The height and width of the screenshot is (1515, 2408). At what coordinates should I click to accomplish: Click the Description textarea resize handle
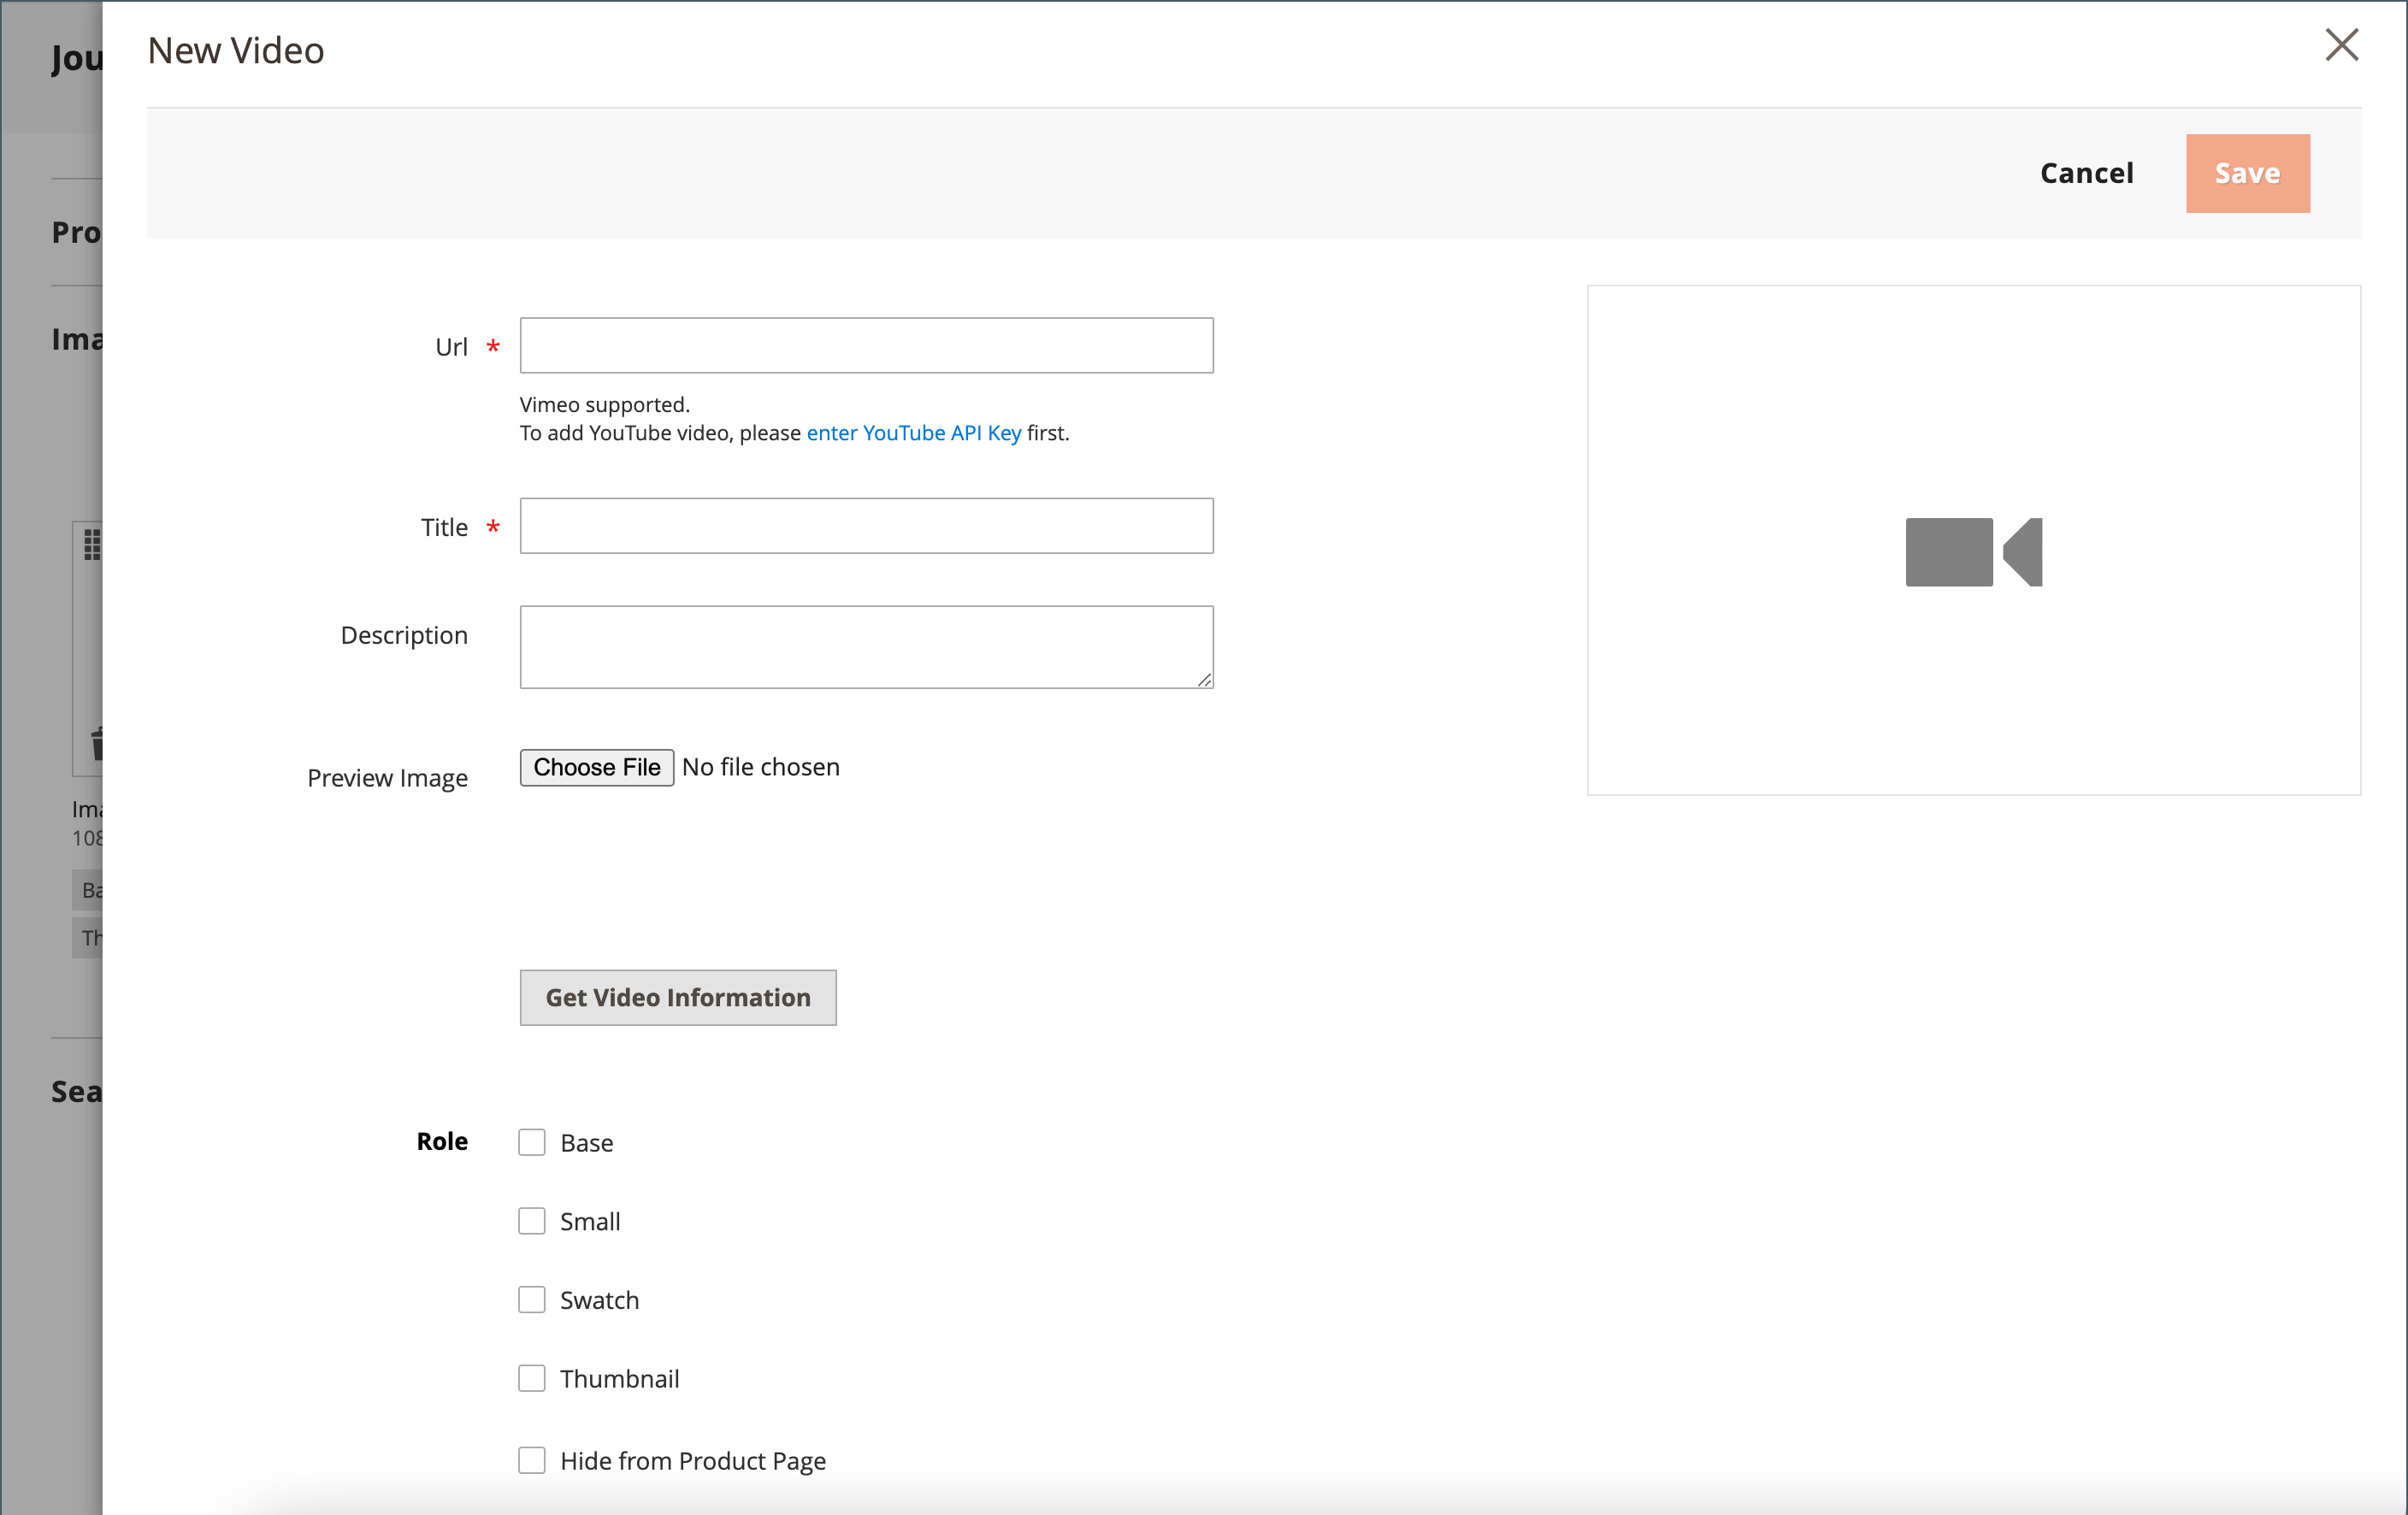pyautogui.click(x=1204, y=679)
